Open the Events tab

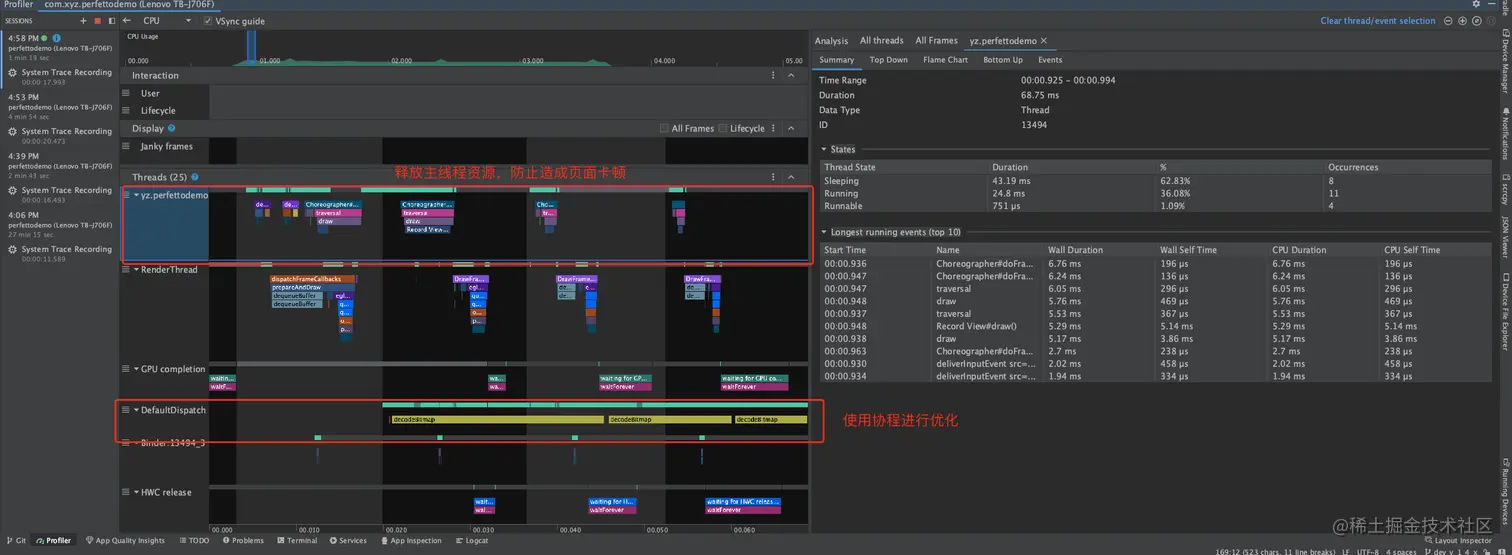coord(1050,60)
